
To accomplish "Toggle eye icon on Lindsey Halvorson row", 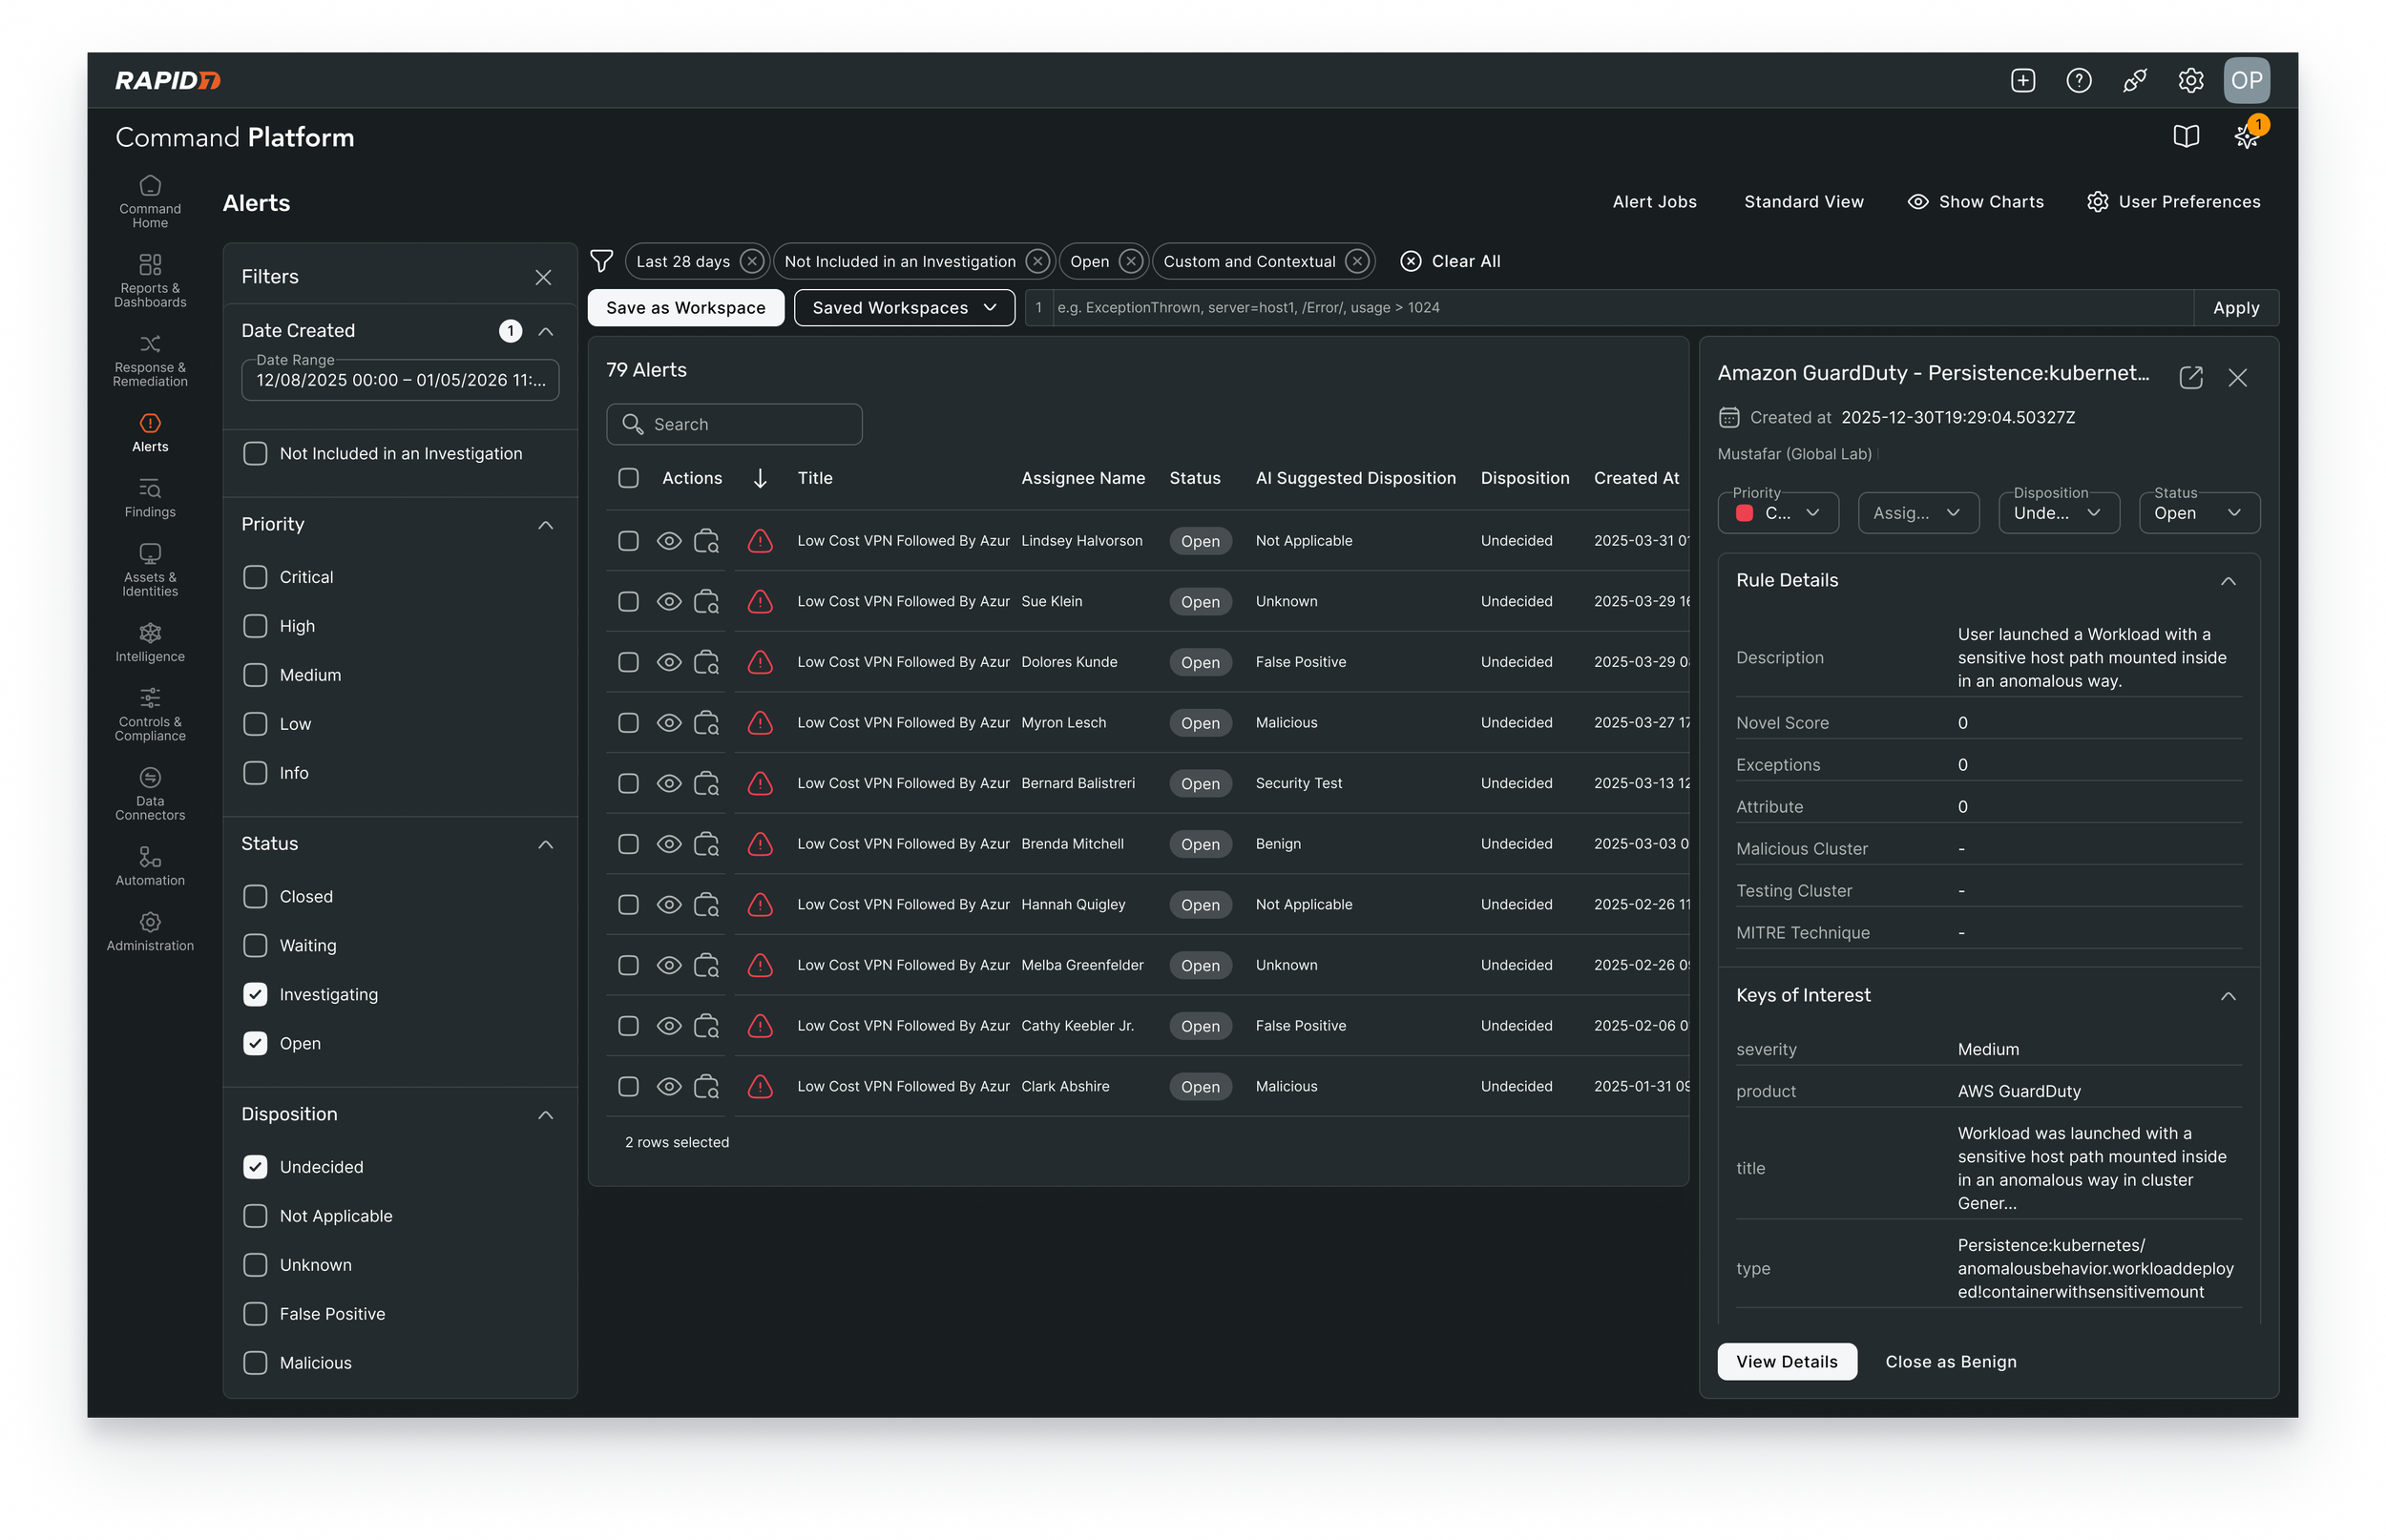I will click(669, 541).
